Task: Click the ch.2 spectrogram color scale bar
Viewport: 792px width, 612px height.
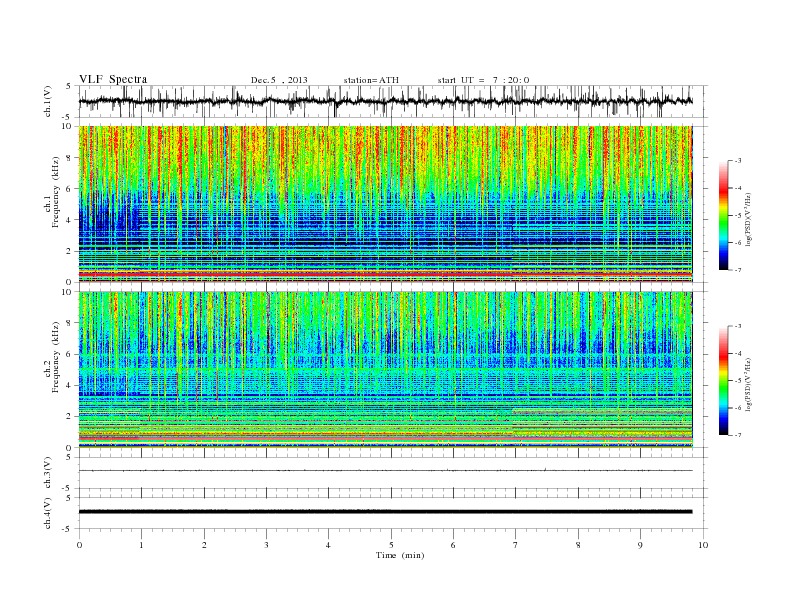Action: coord(723,381)
